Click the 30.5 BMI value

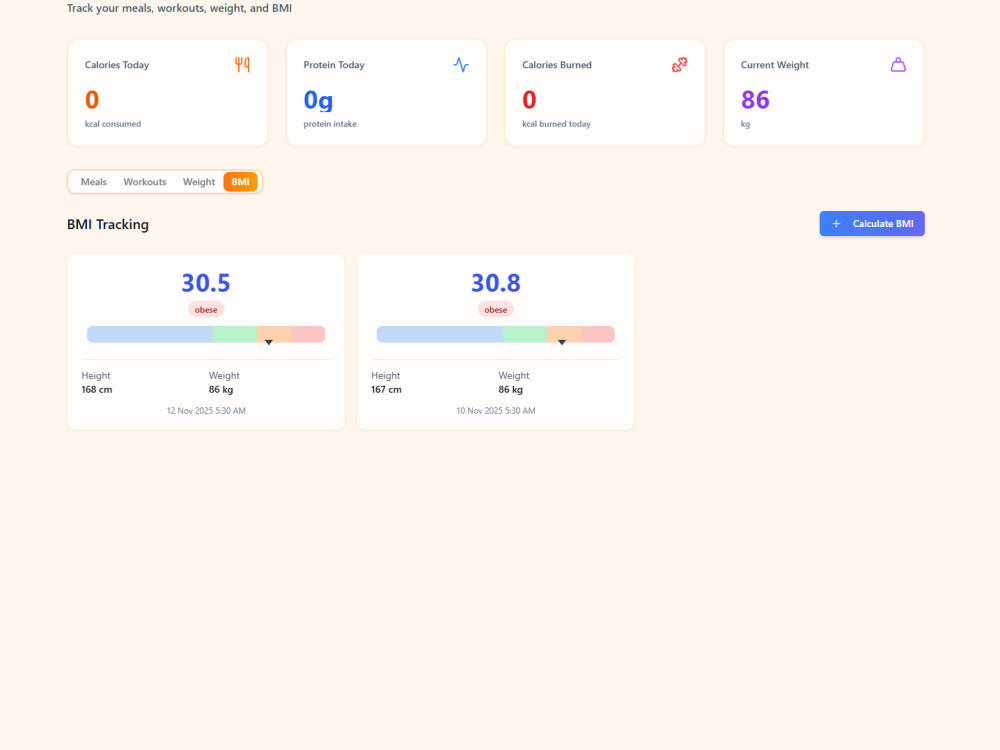click(206, 283)
